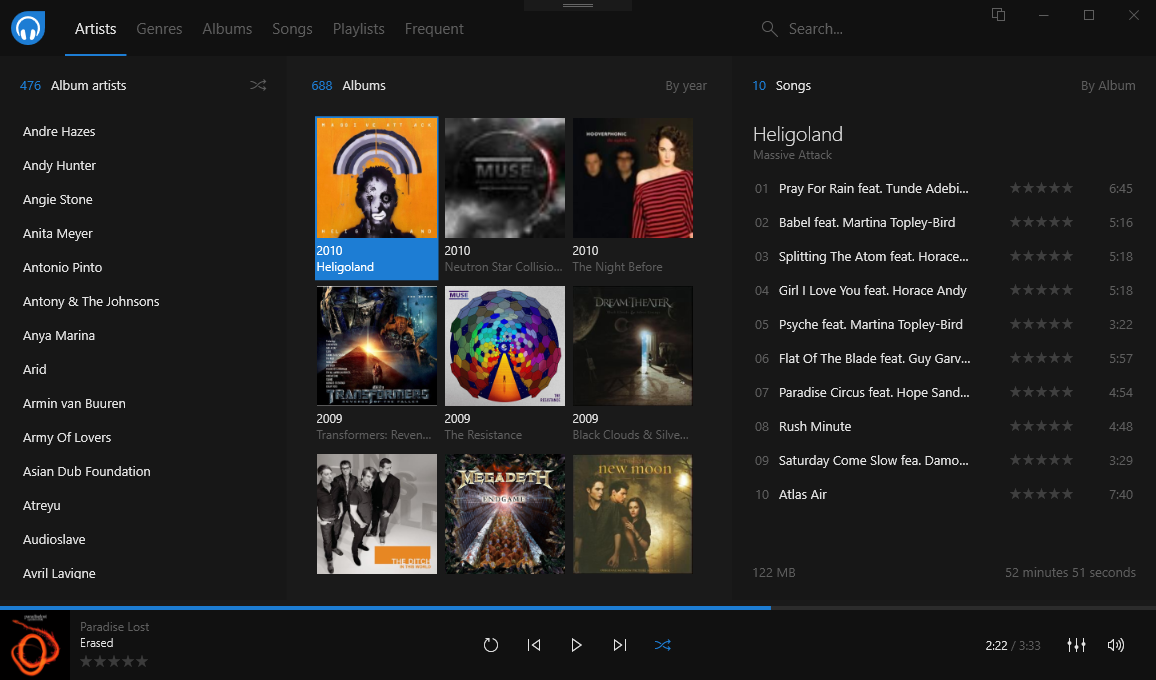1156x680 pixels.
Task: Enable repeat playback
Action: pyautogui.click(x=490, y=645)
